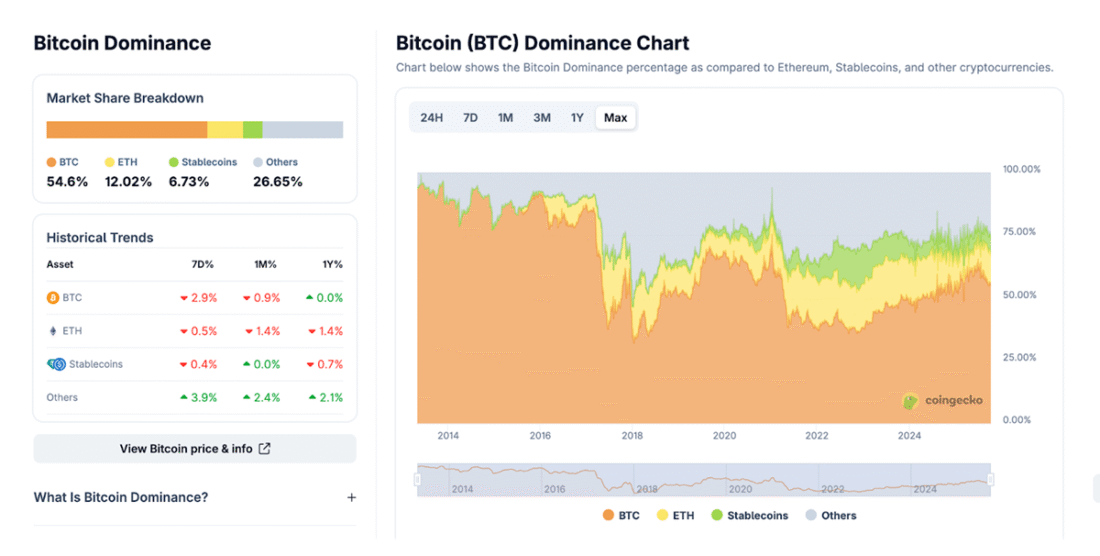1100x556 pixels.
Task: Click the orange BTC segment of the share bar
Action: (126, 130)
